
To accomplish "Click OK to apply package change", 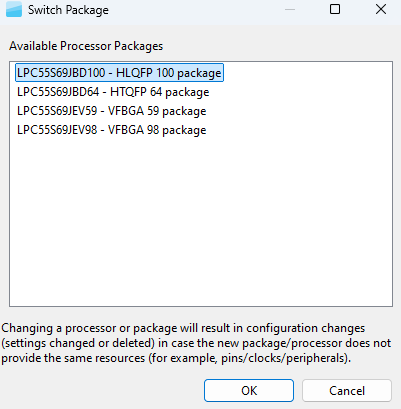I will pos(249,390).
